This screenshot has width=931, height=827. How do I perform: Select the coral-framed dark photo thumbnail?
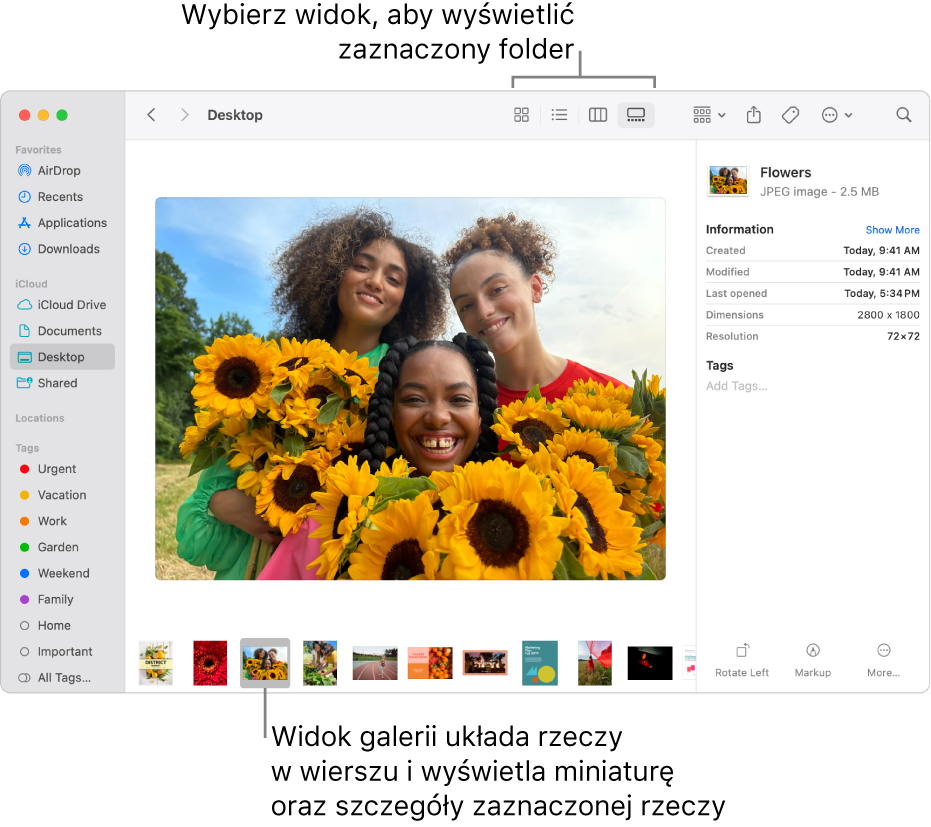[485, 663]
